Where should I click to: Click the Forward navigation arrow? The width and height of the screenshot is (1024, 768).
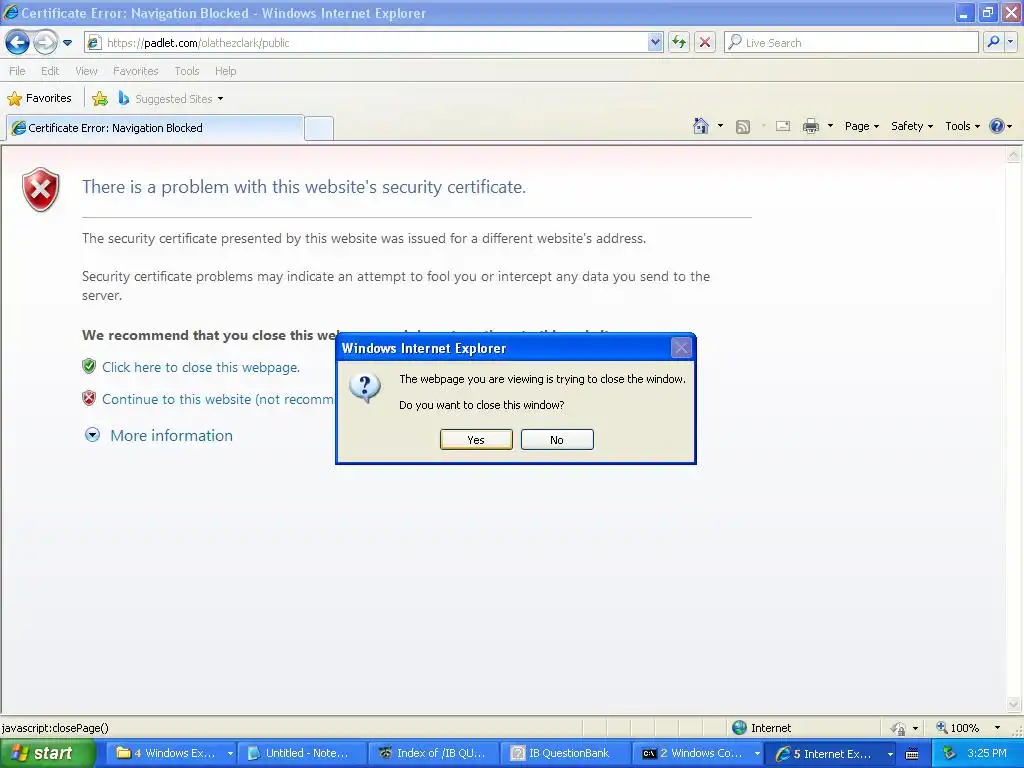[45, 43]
